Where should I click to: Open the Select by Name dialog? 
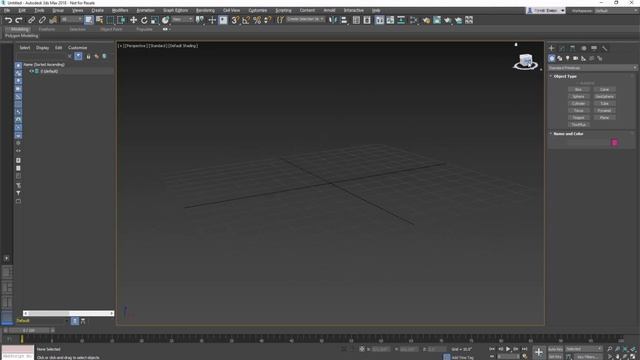click(x=99, y=20)
